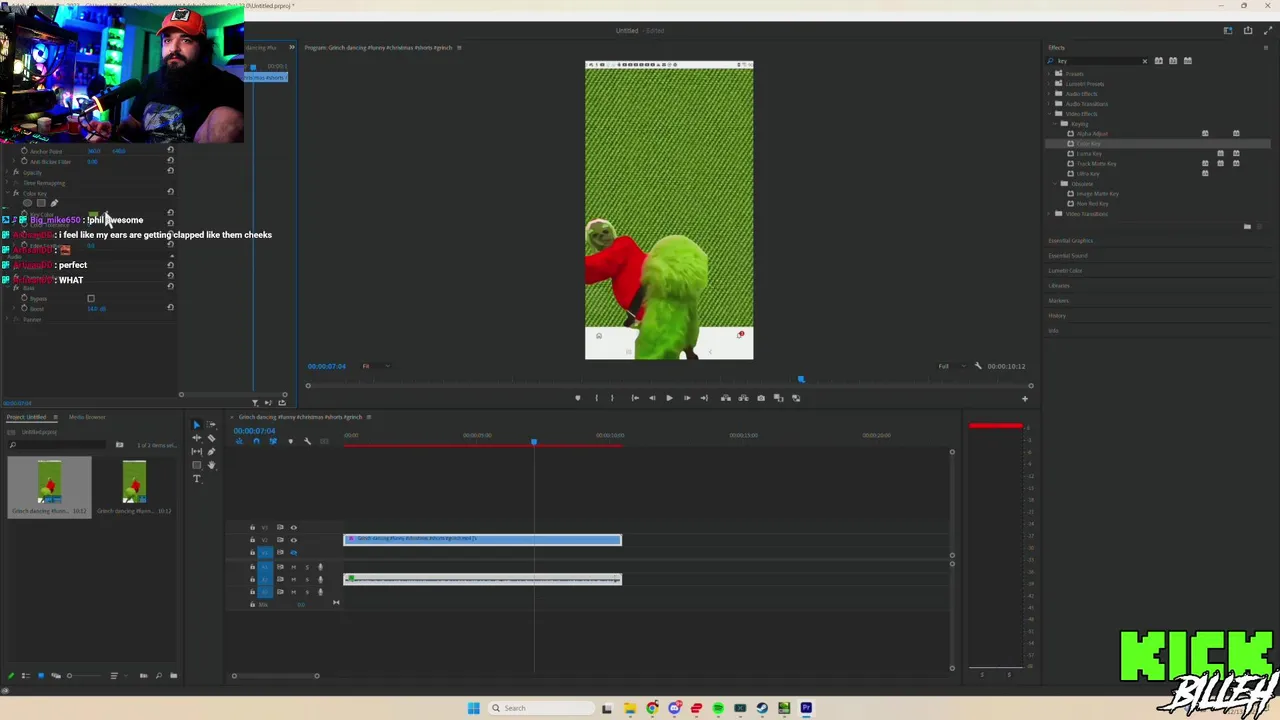Screen dimensions: 1280x720
Task: Click Add Marker in Program monitor
Action: pyautogui.click(x=578, y=398)
